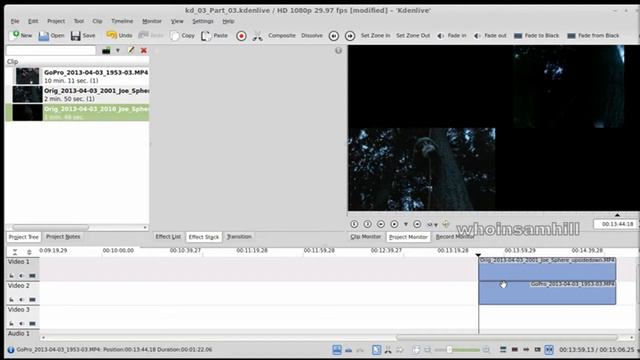The width and height of the screenshot is (640, 360).
Task: Click the Composite transition button
Action: (x=282, y=36)
